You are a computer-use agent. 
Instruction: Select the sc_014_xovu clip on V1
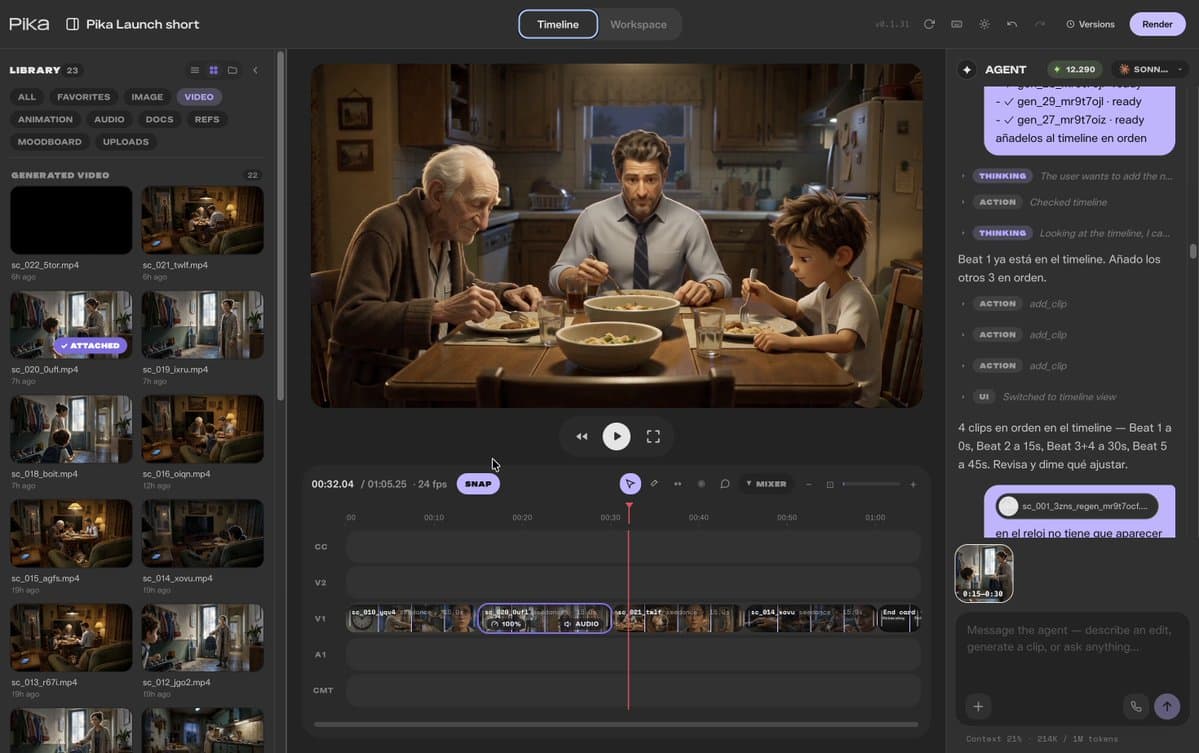coord(811,618)
